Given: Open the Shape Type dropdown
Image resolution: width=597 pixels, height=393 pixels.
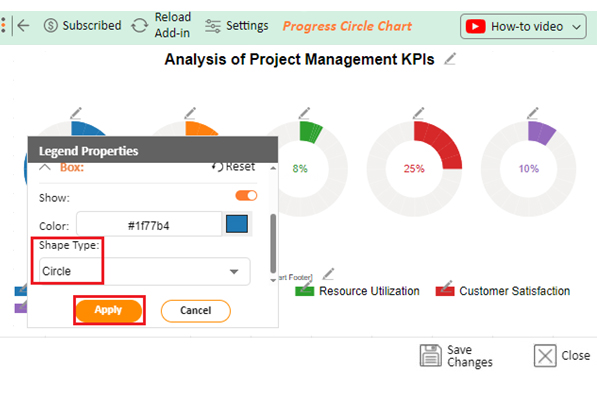Looking at the screenshot, I should click(x=144, y=271).
